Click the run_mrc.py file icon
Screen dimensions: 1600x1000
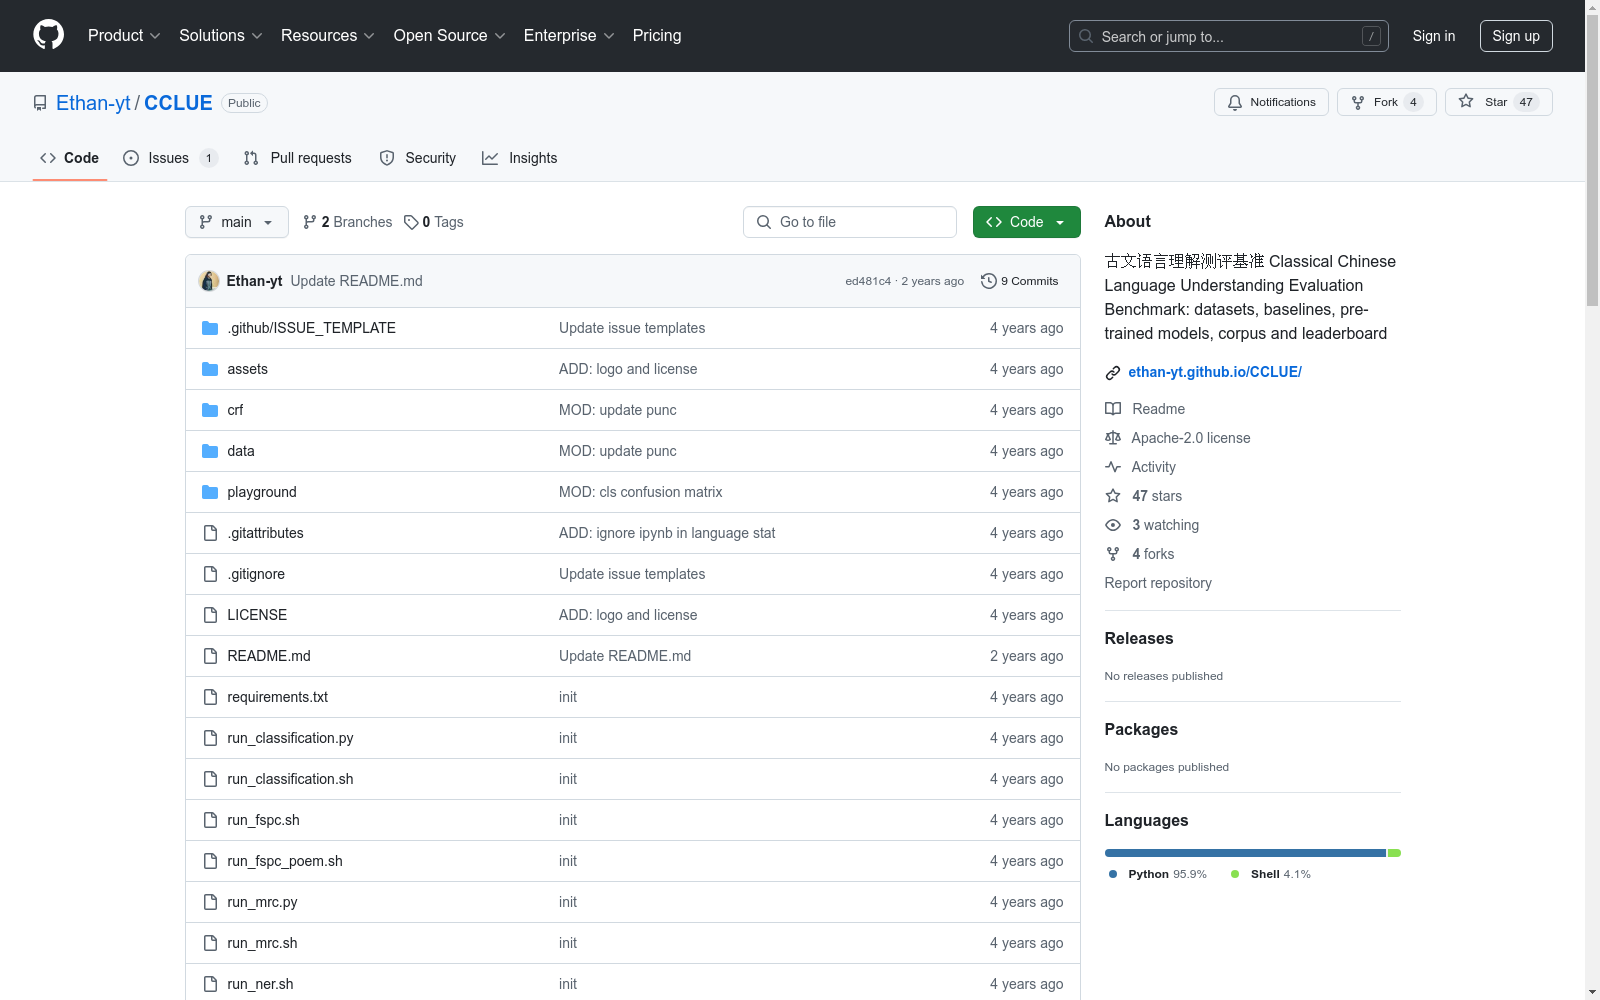[x=210, y=902]
